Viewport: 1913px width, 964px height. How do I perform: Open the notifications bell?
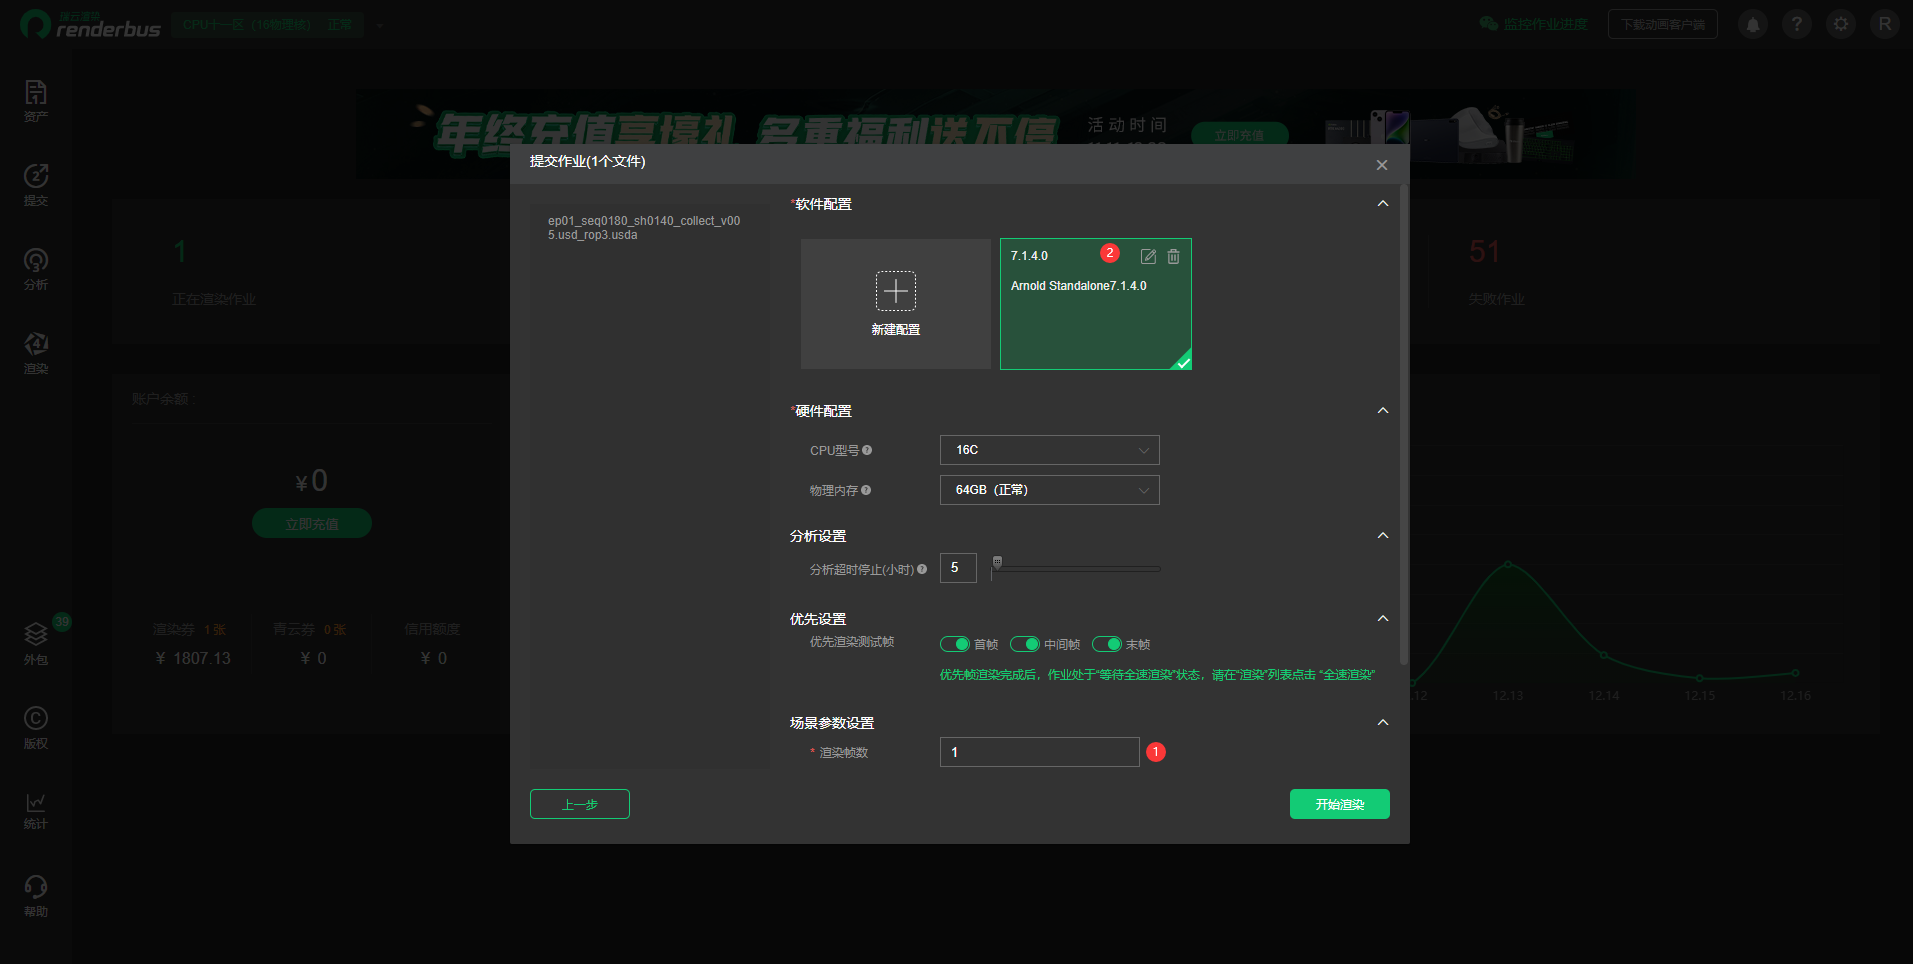(1753, 24)
